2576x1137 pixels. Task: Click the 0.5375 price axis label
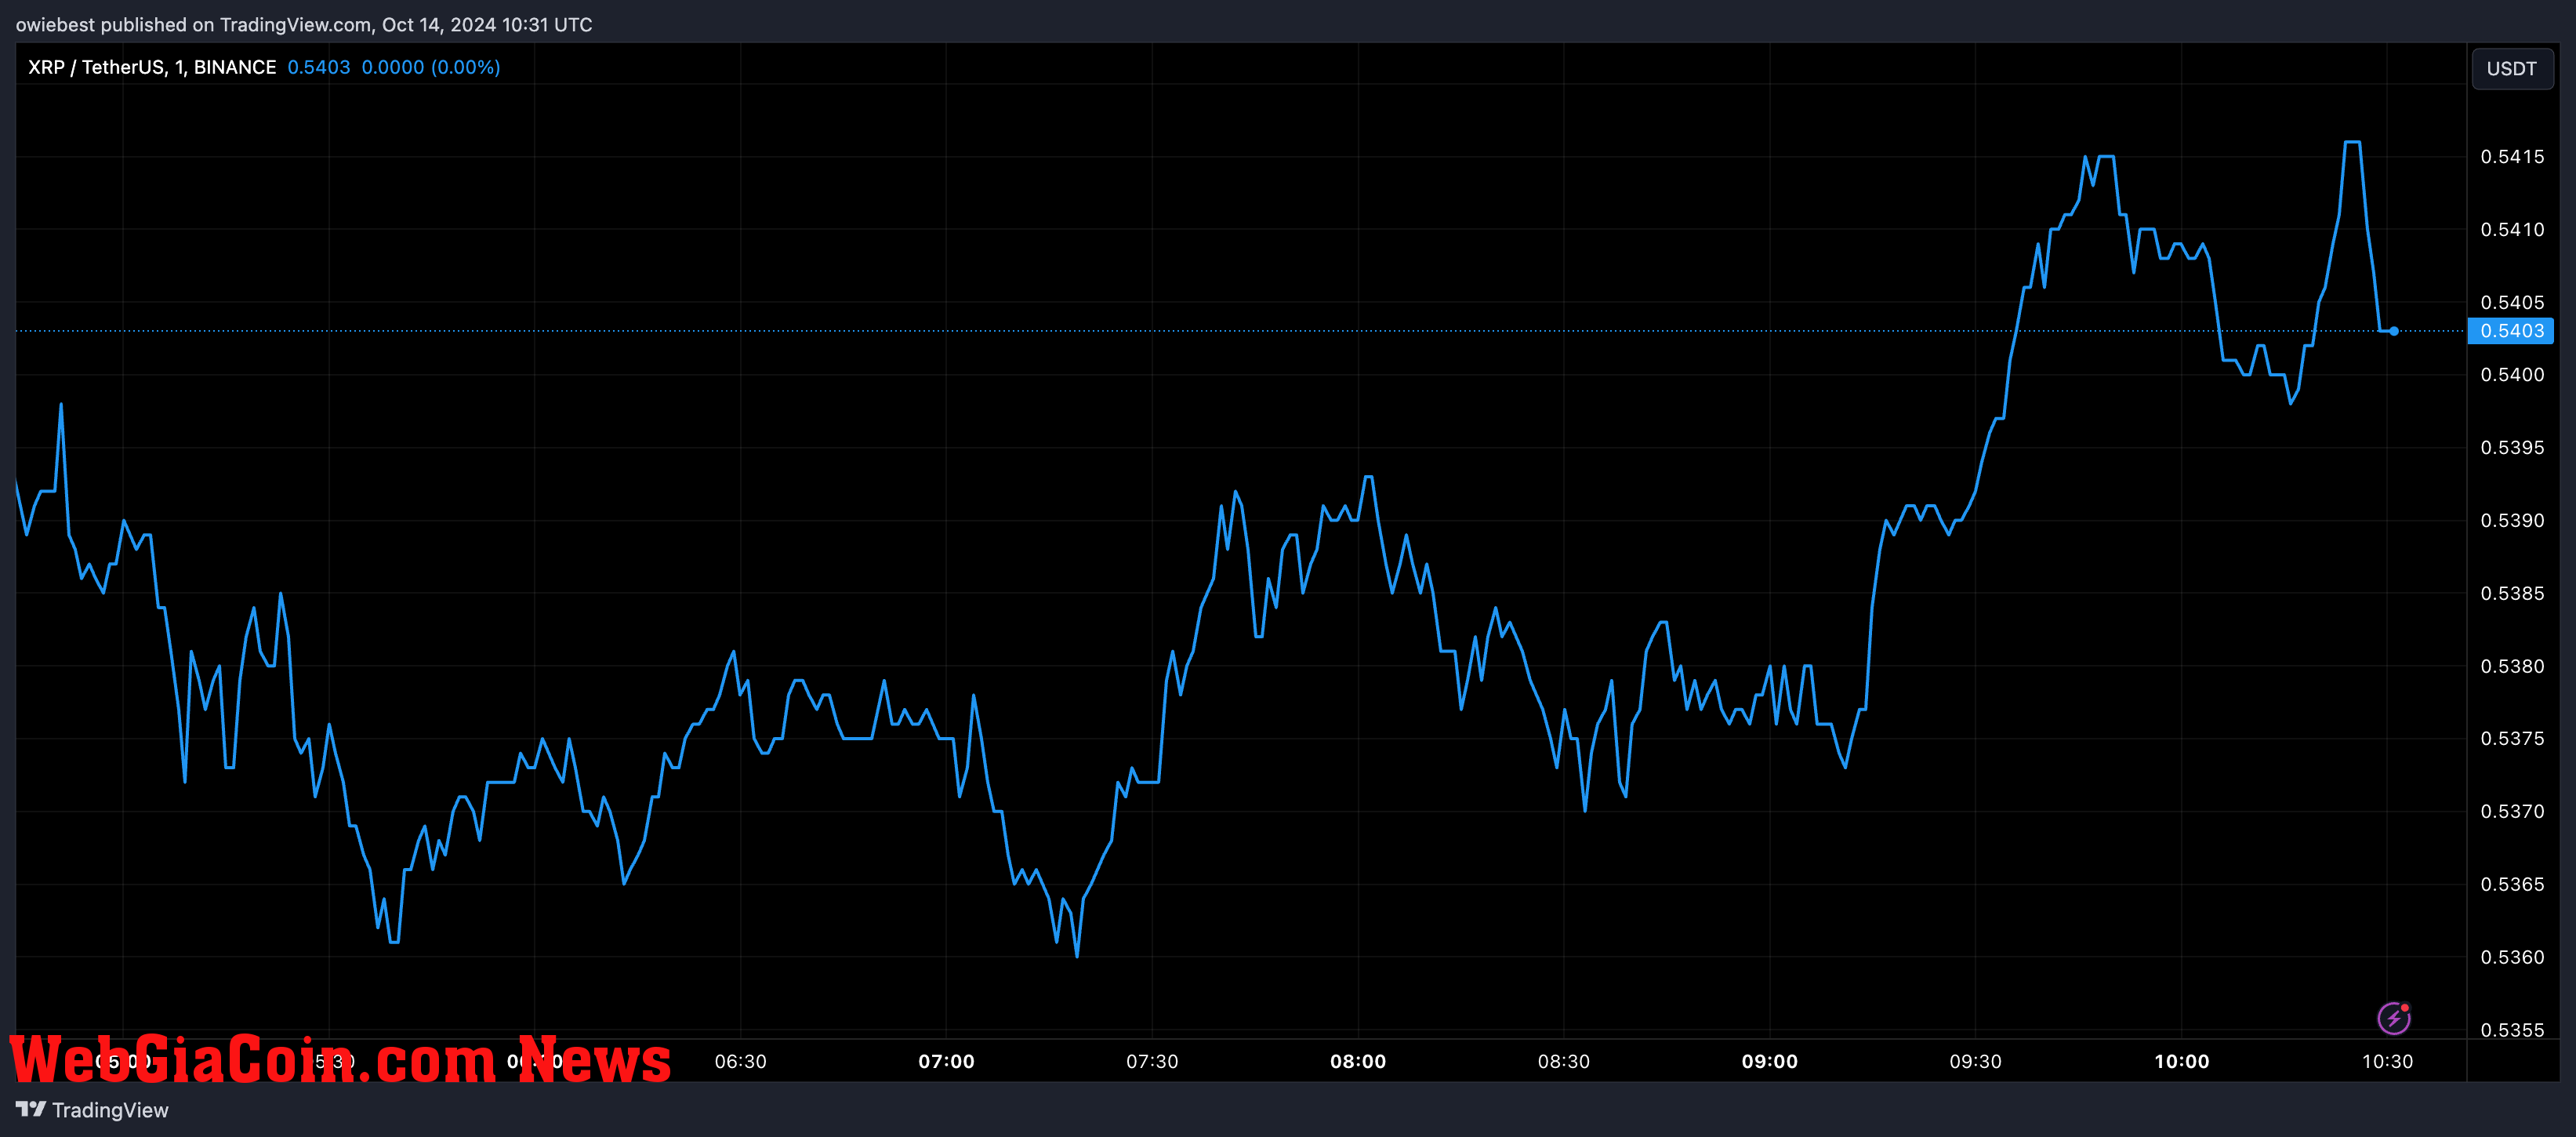[2512, 739]
